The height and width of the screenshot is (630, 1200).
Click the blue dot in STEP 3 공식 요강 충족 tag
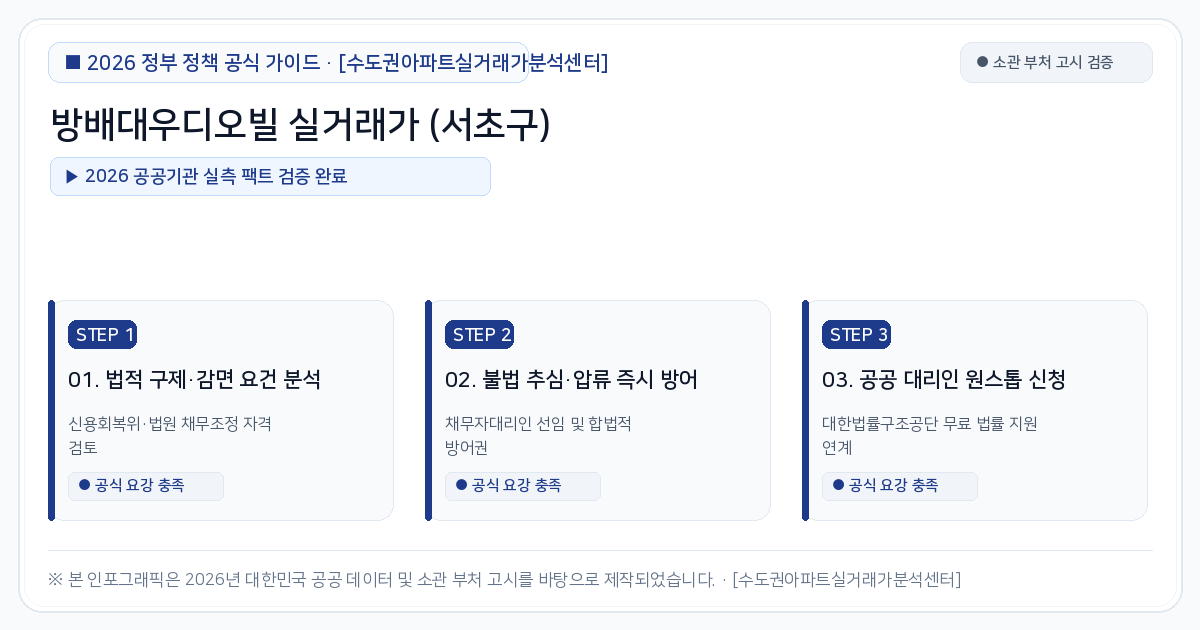point(838,485)
